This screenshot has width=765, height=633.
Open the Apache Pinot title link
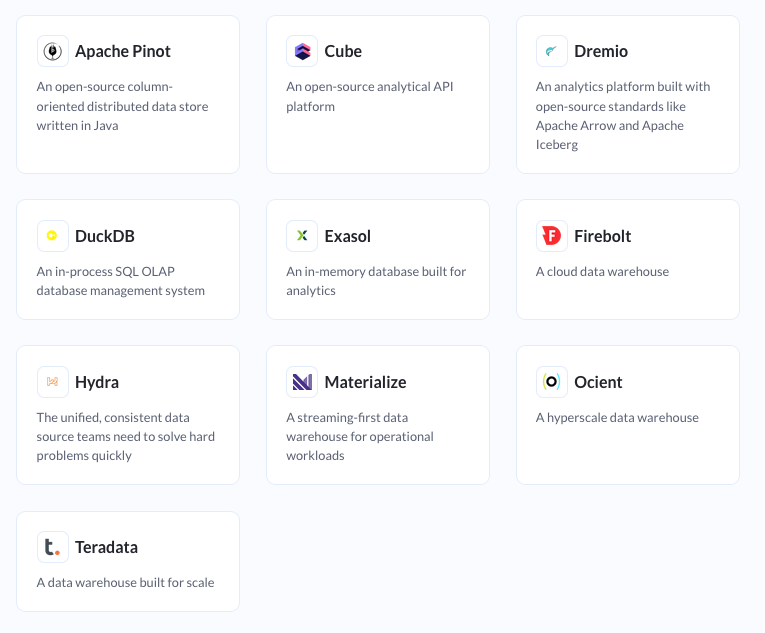pos(122,51)
